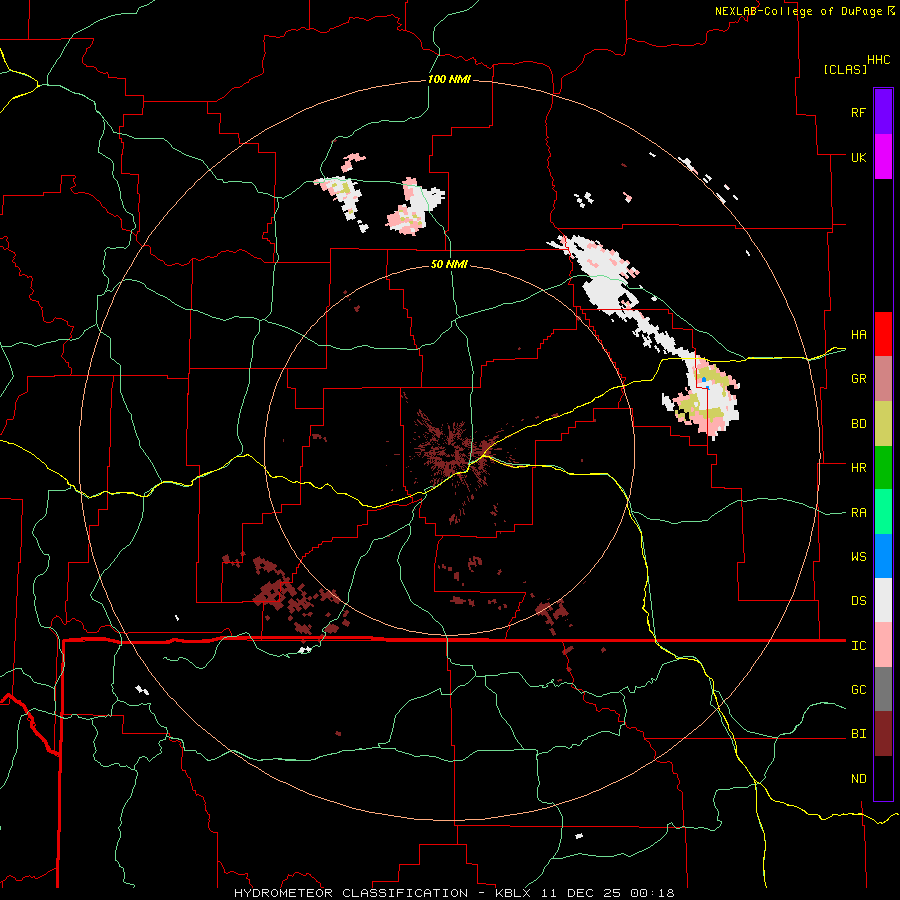Click the BI label in legend
This screenshot has height=900, width=900.
pyautogui.click(x=858, y=734)
